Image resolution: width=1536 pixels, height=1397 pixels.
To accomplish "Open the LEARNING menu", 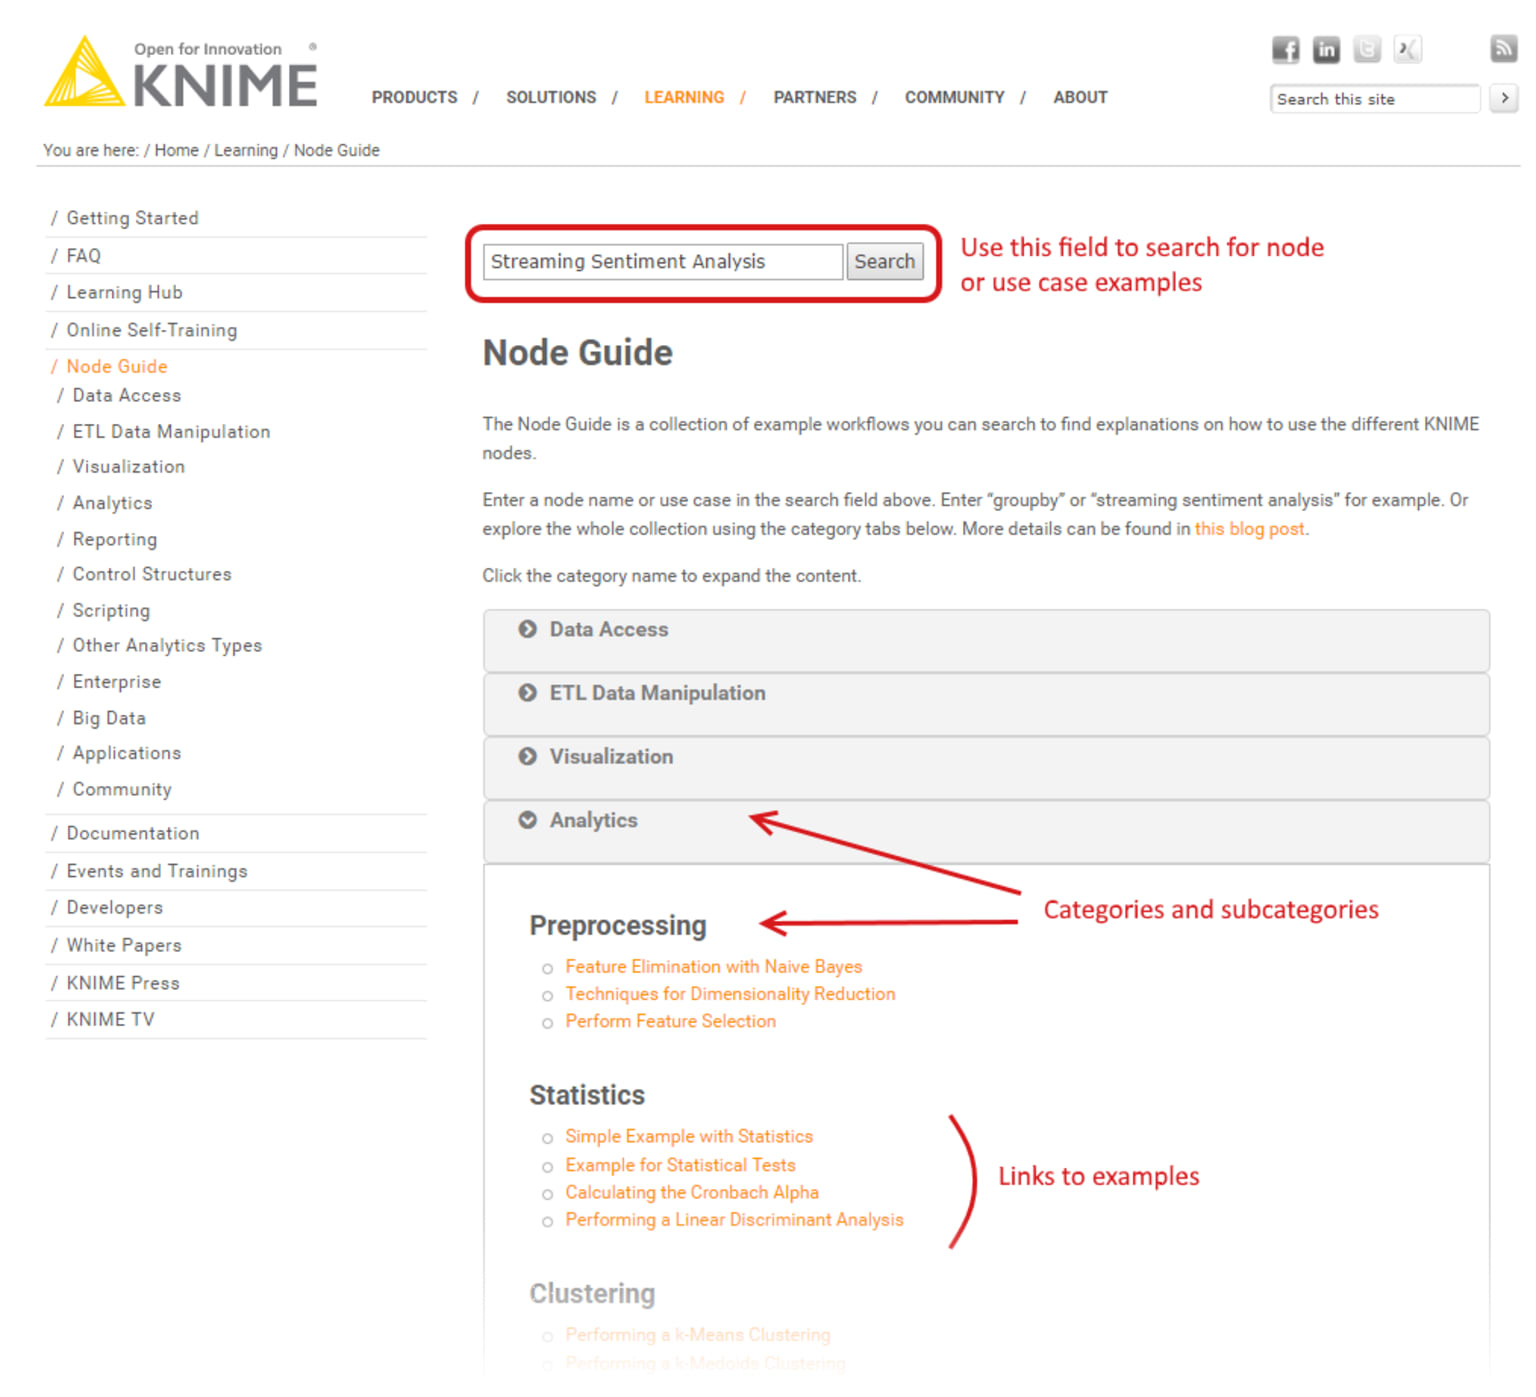I will coord(684,97).
